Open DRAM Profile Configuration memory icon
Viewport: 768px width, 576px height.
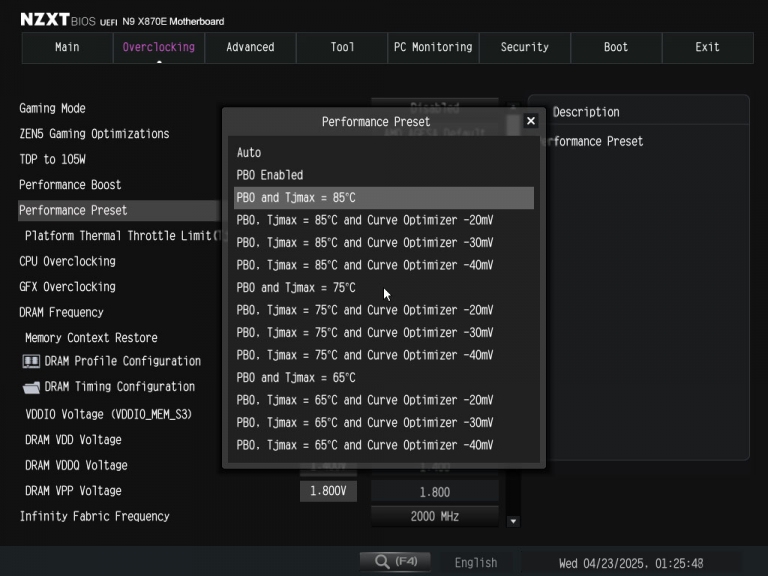31,361
